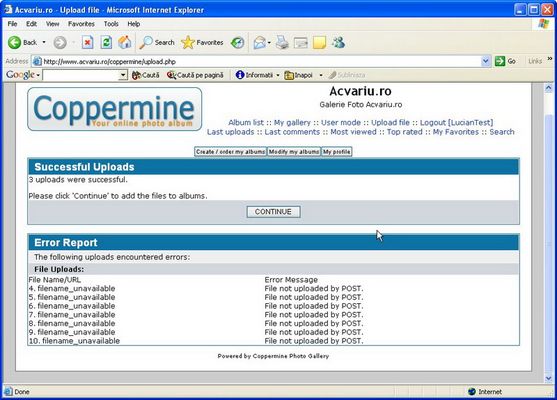Click the vertical scrollbar up arrow
This screenshot has width=557, height=400.
pos(548,87)
